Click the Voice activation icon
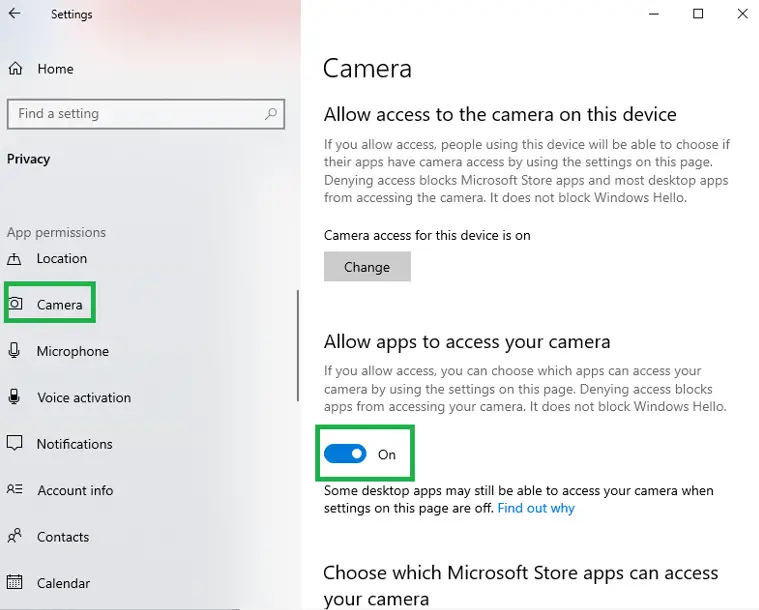Viewport: 759px width, 610px height. click(x=14, y=396)
